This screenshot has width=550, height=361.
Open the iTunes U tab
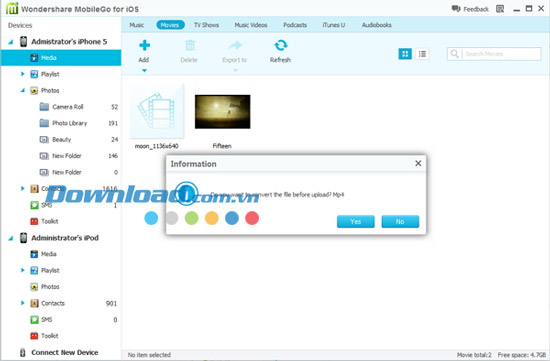[x=334, y=25]
